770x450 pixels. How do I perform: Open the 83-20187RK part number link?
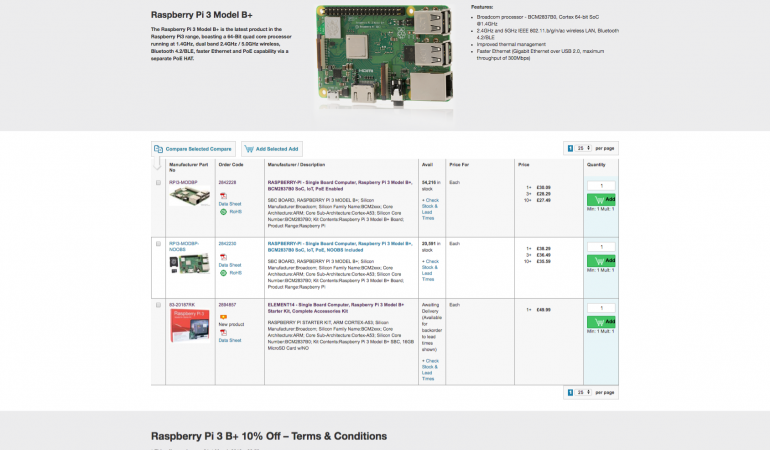point(182,305)
